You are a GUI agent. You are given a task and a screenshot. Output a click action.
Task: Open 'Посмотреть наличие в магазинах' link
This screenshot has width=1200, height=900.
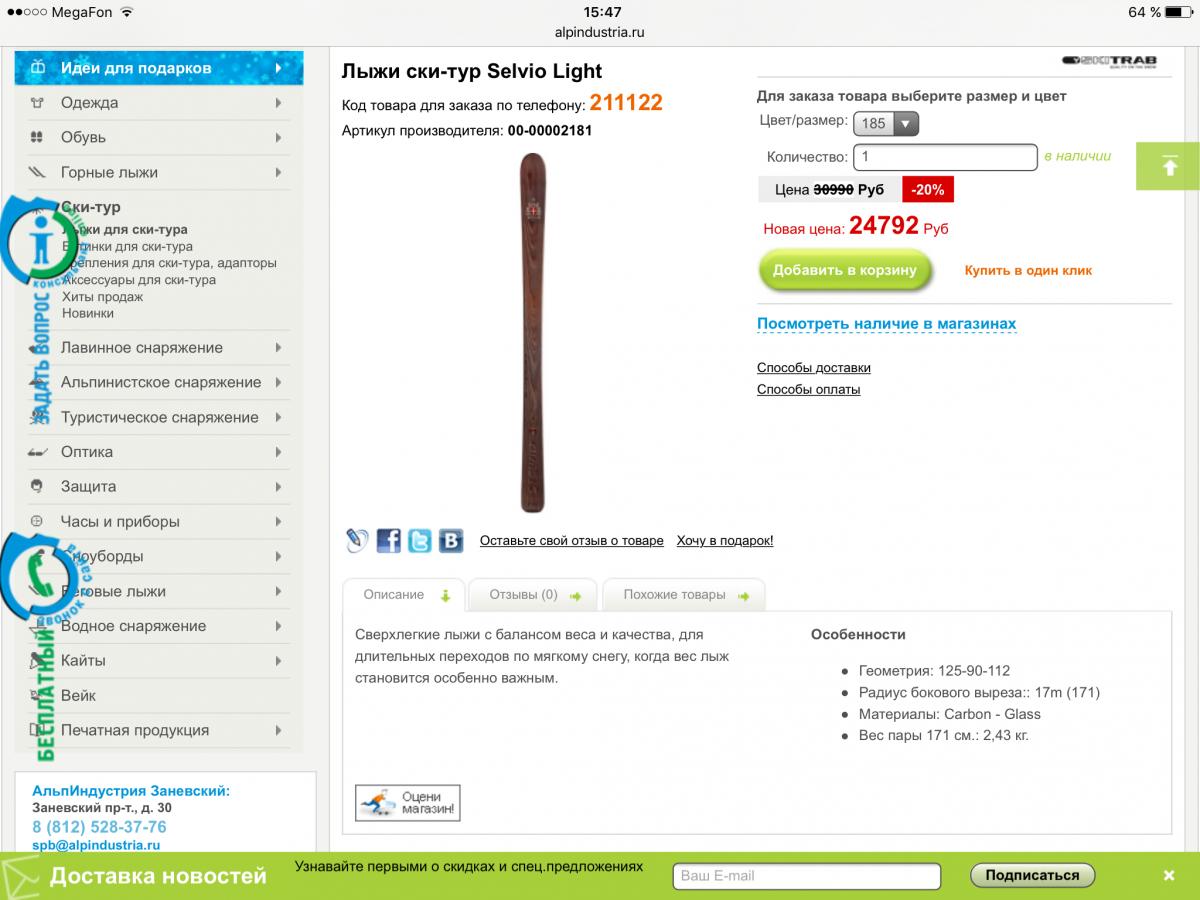(886, 324)
